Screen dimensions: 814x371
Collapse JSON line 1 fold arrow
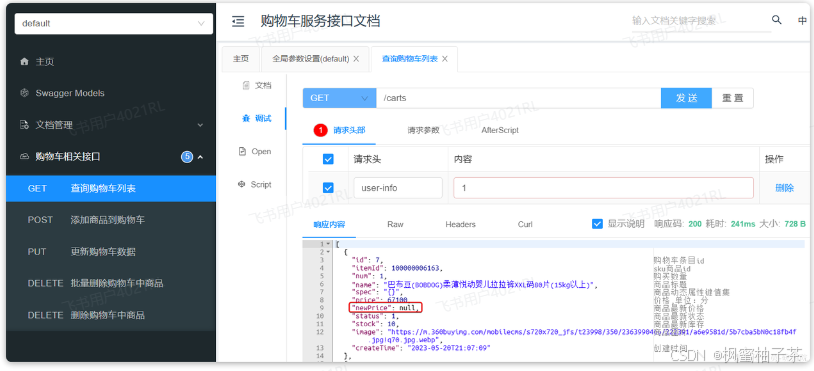click(328, 244)
